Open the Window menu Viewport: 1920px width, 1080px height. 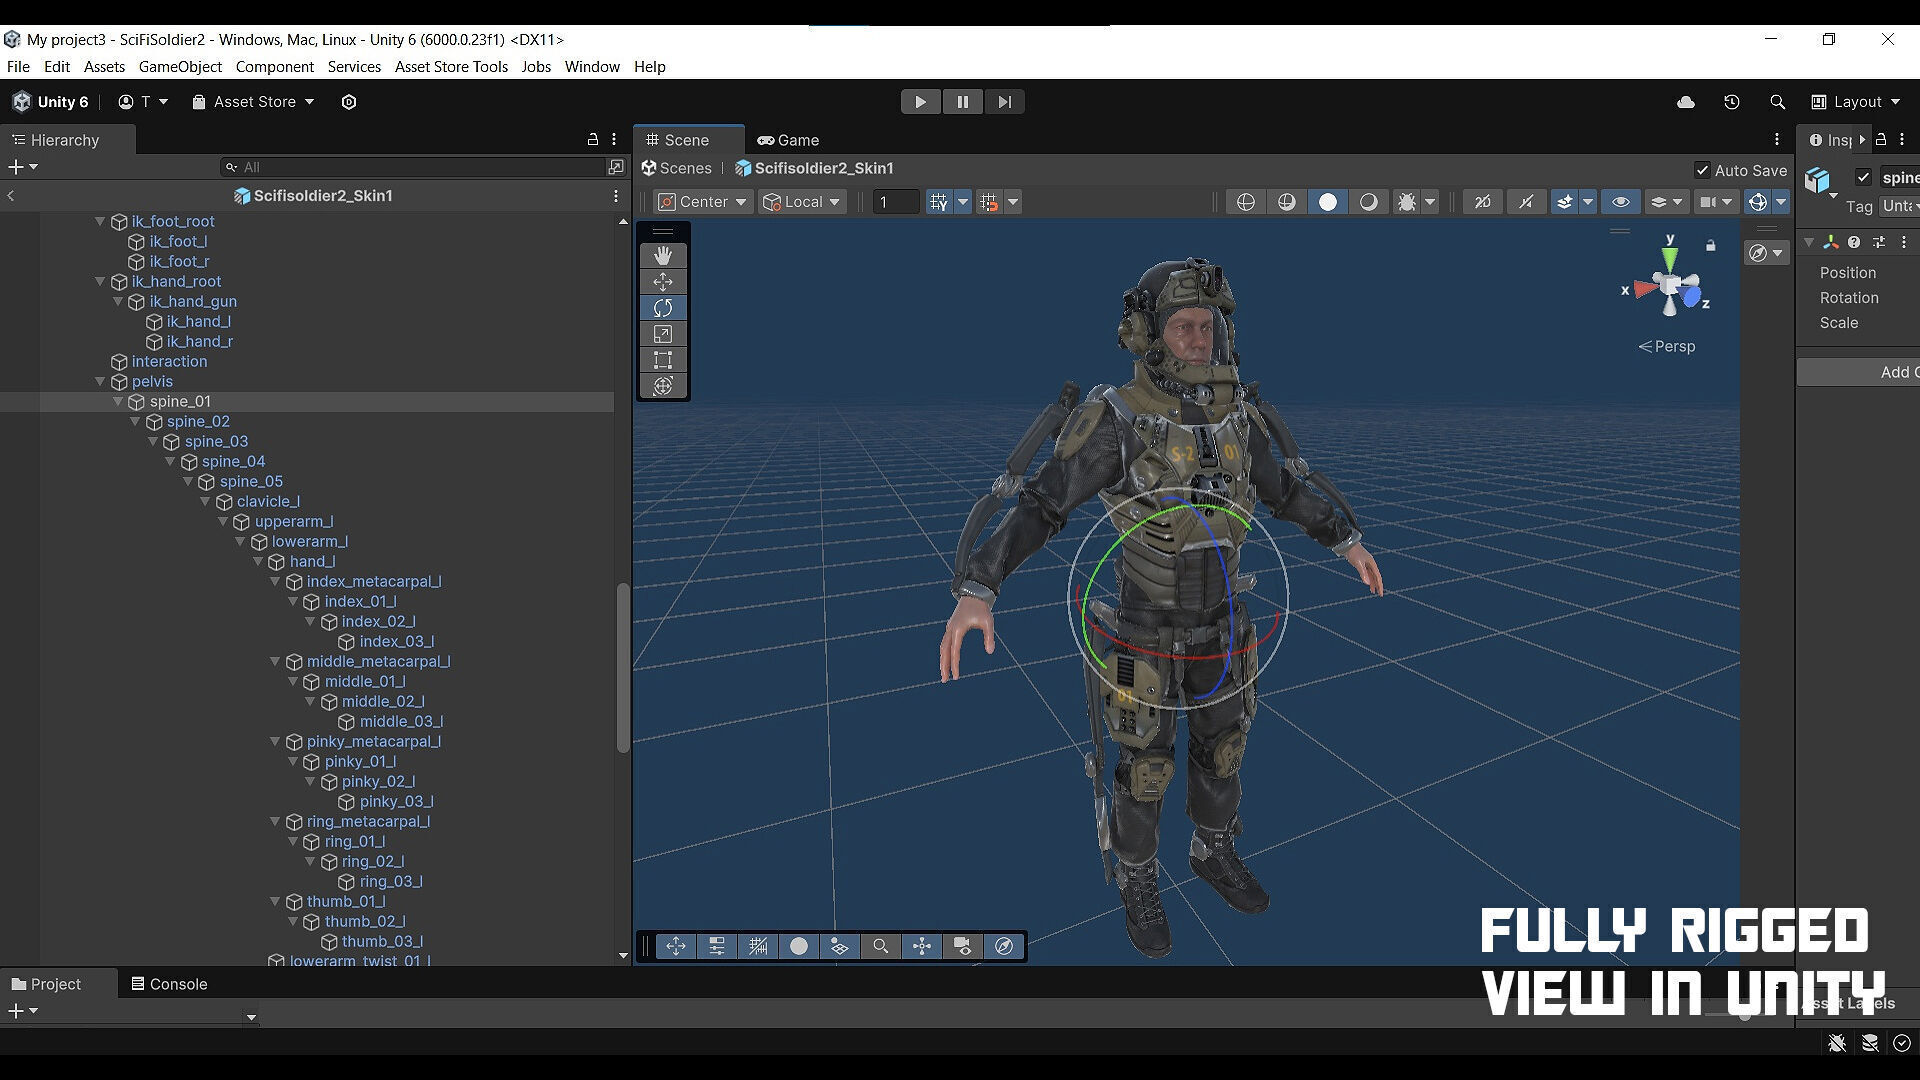point(592,67)
